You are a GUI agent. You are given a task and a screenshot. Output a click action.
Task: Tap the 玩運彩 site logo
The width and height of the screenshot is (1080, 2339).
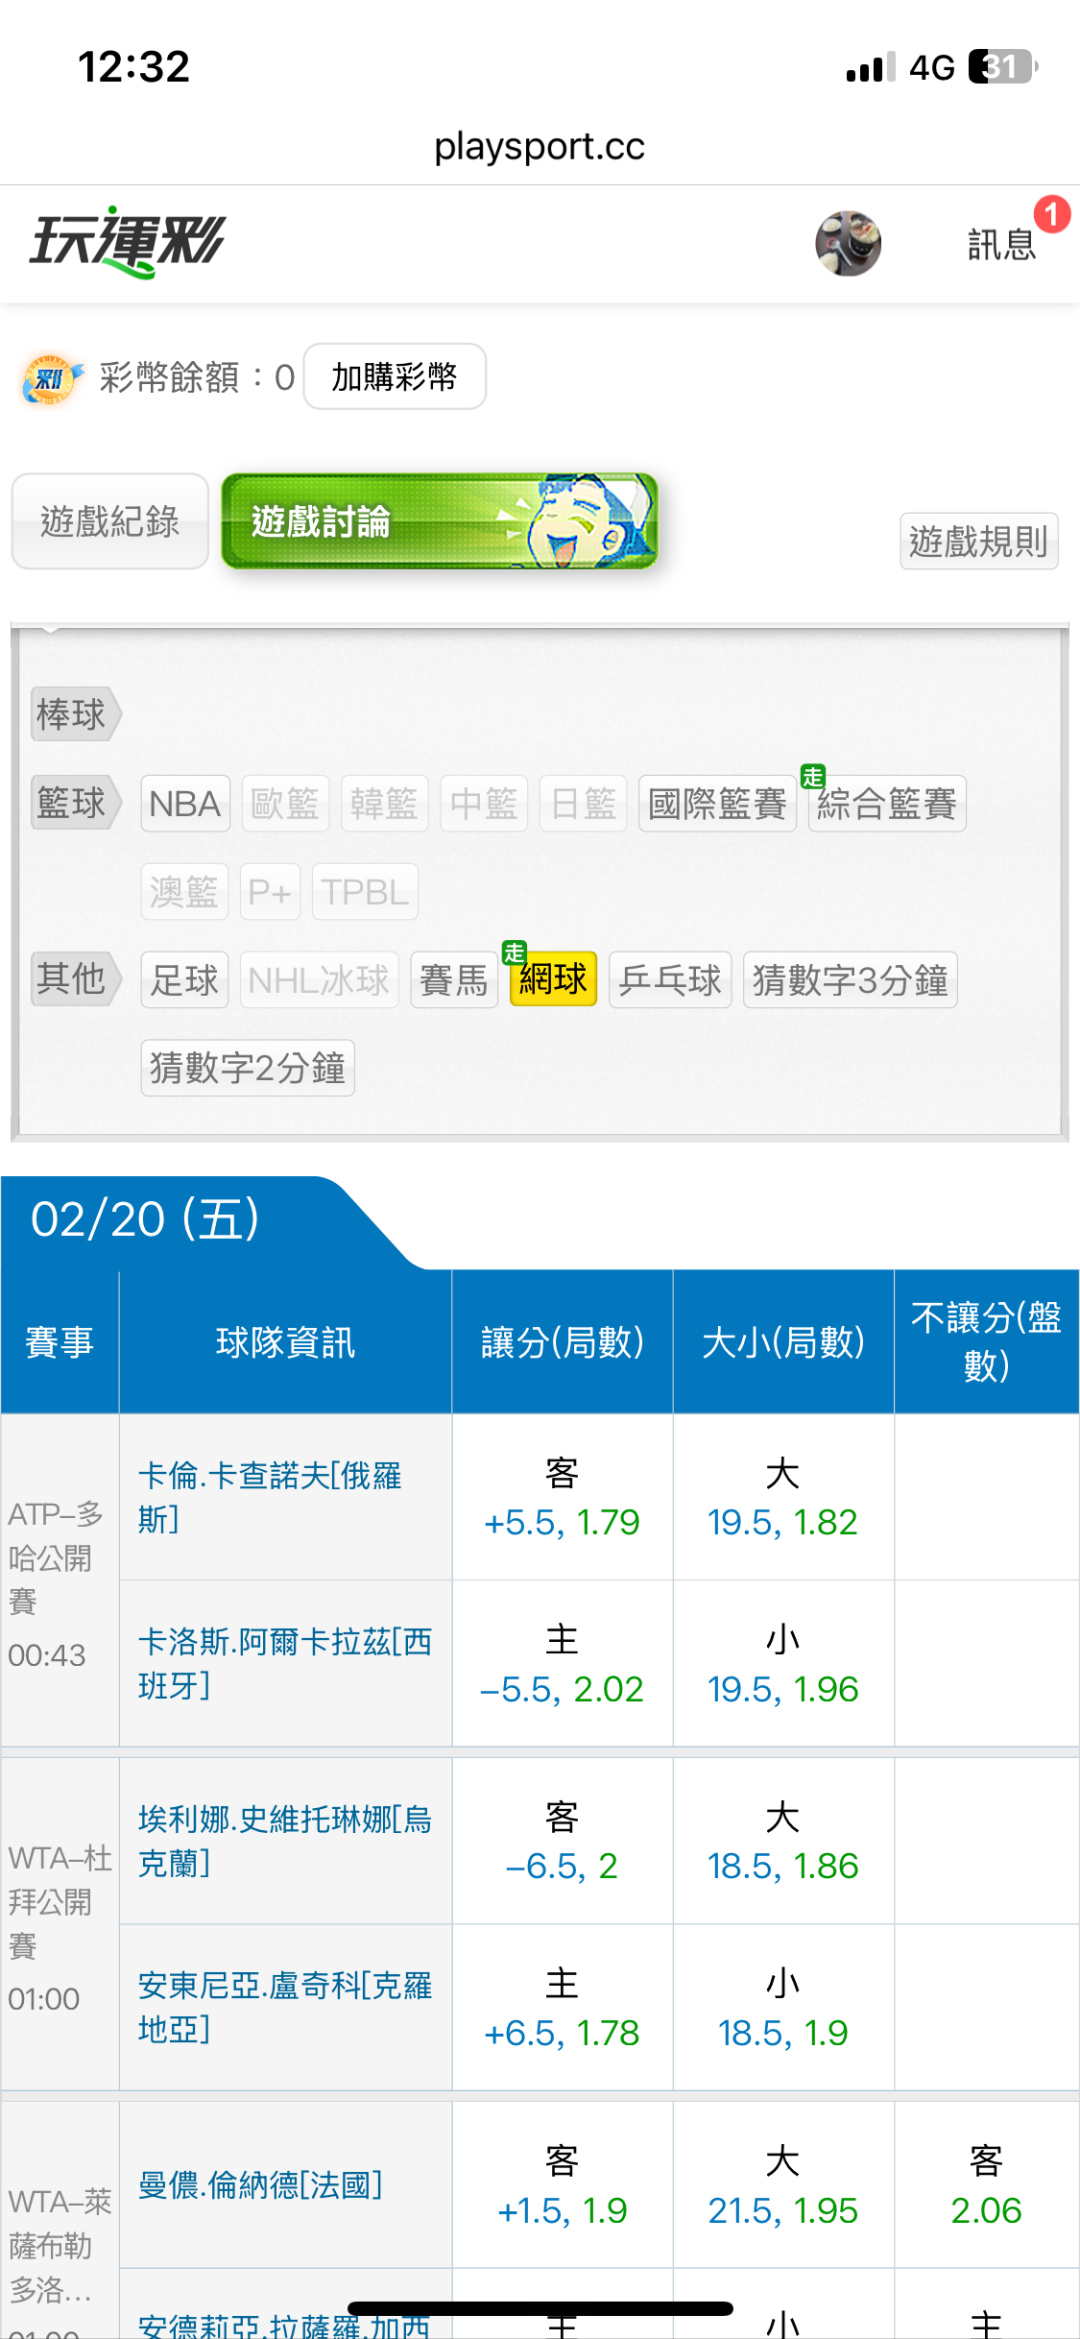coord(128,242)
